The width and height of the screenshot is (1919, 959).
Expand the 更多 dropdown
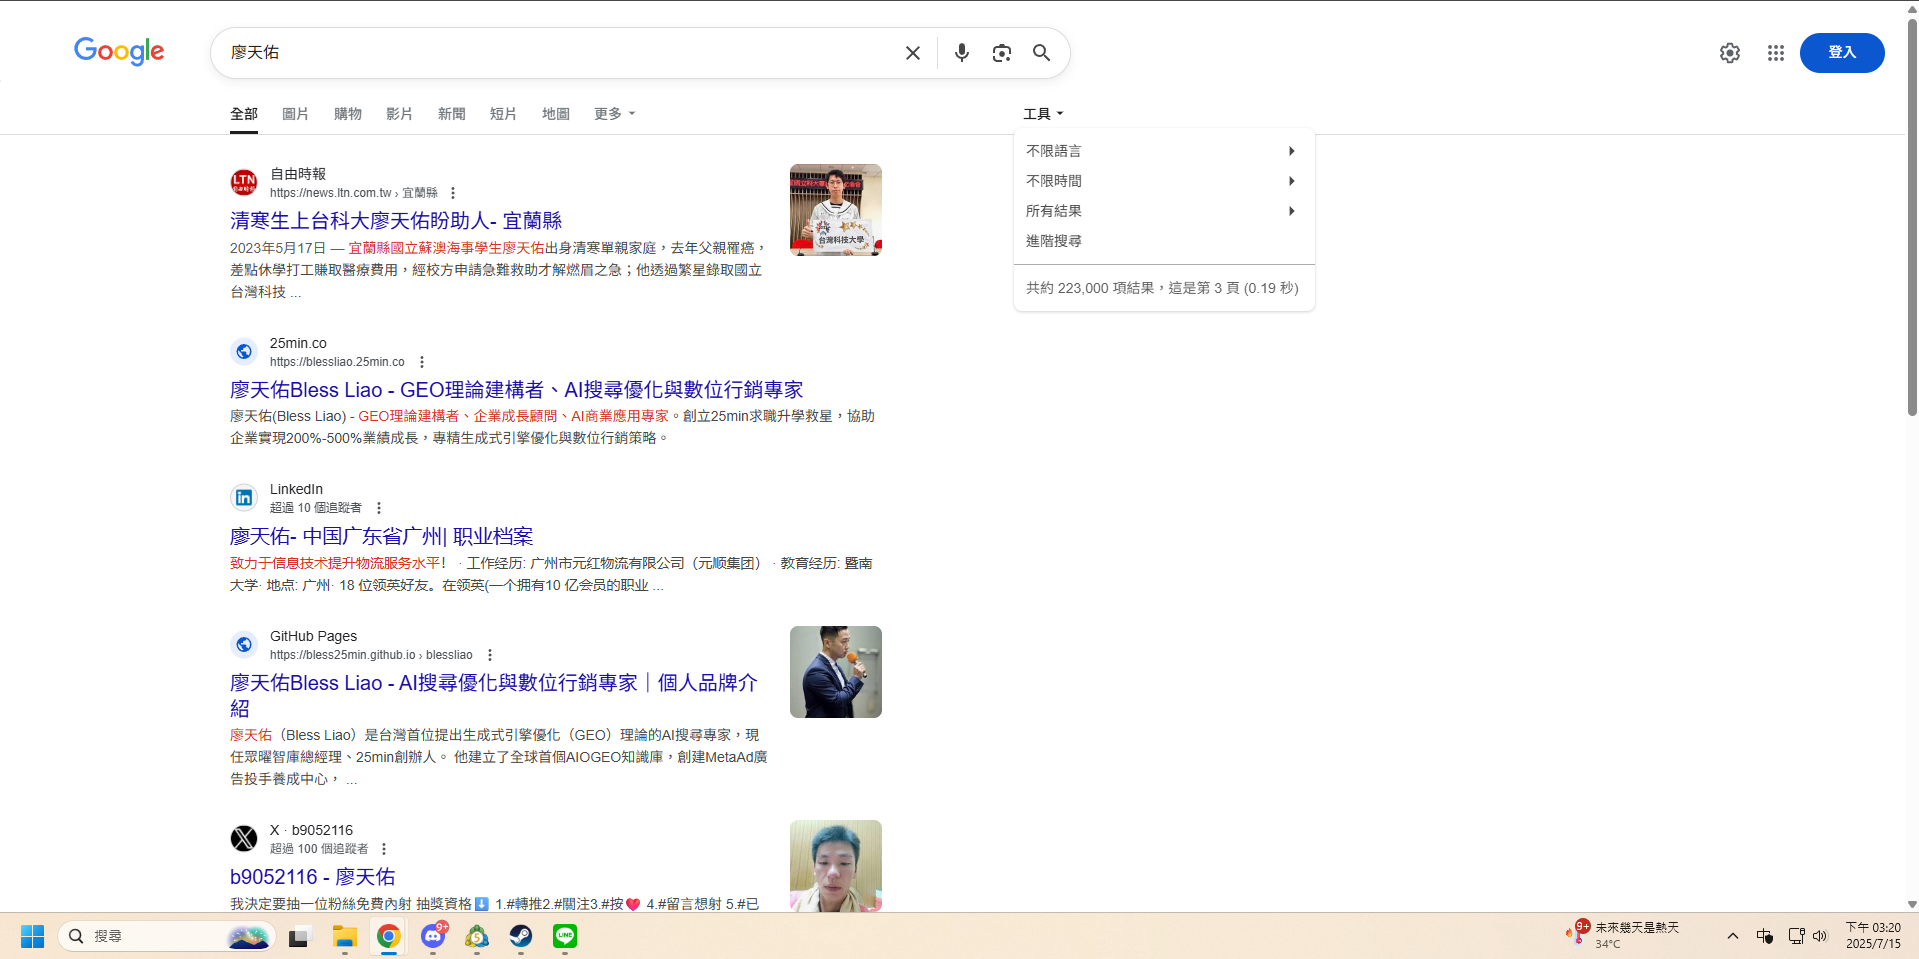coord(614,114)
